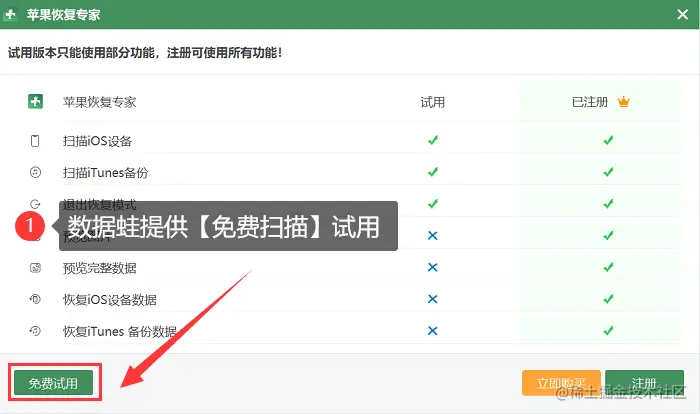Viewport: 700px width, 414px height.
Task: Click the 苹果恢复专家 table header label
Action: (100, 102)
